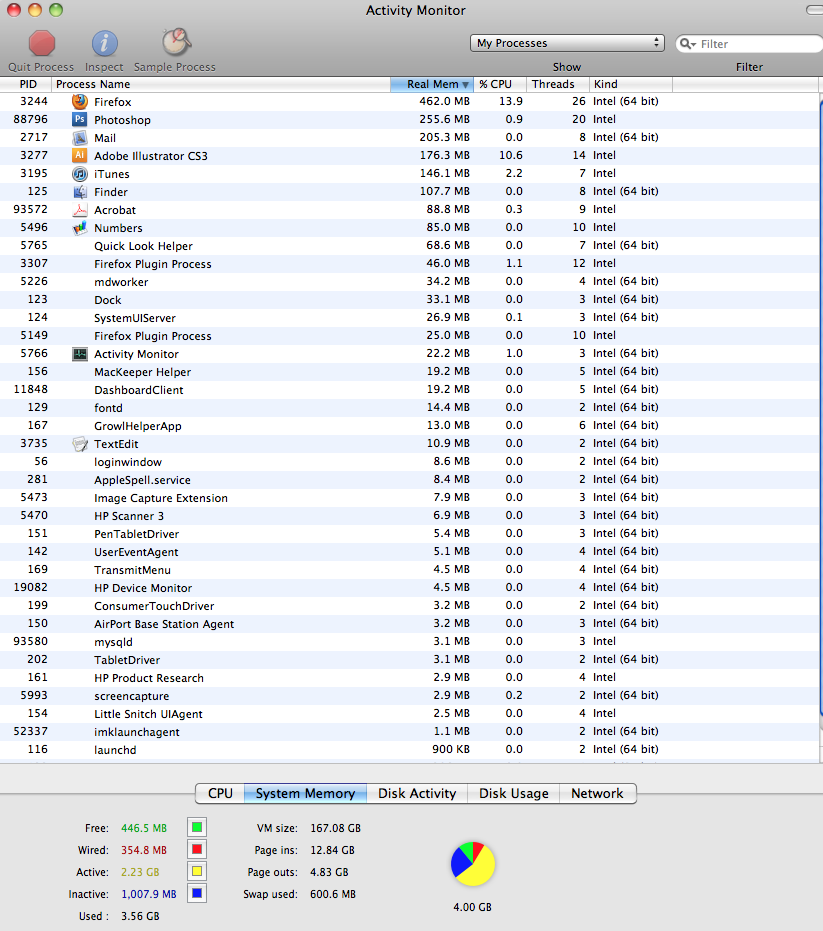Viewport: 823px width, 931px height.
Task: Sort by Process Name column header
Action: pos(221,84)
